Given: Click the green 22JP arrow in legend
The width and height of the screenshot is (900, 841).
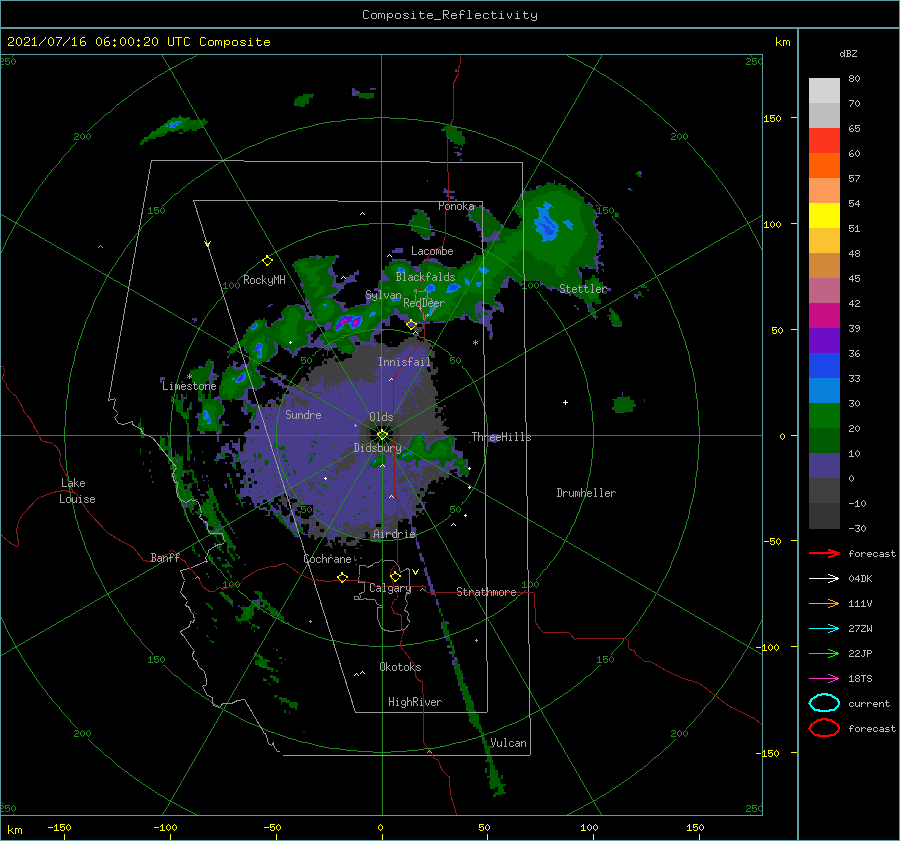Looking at the screenshot, I should tap(824, 653).
